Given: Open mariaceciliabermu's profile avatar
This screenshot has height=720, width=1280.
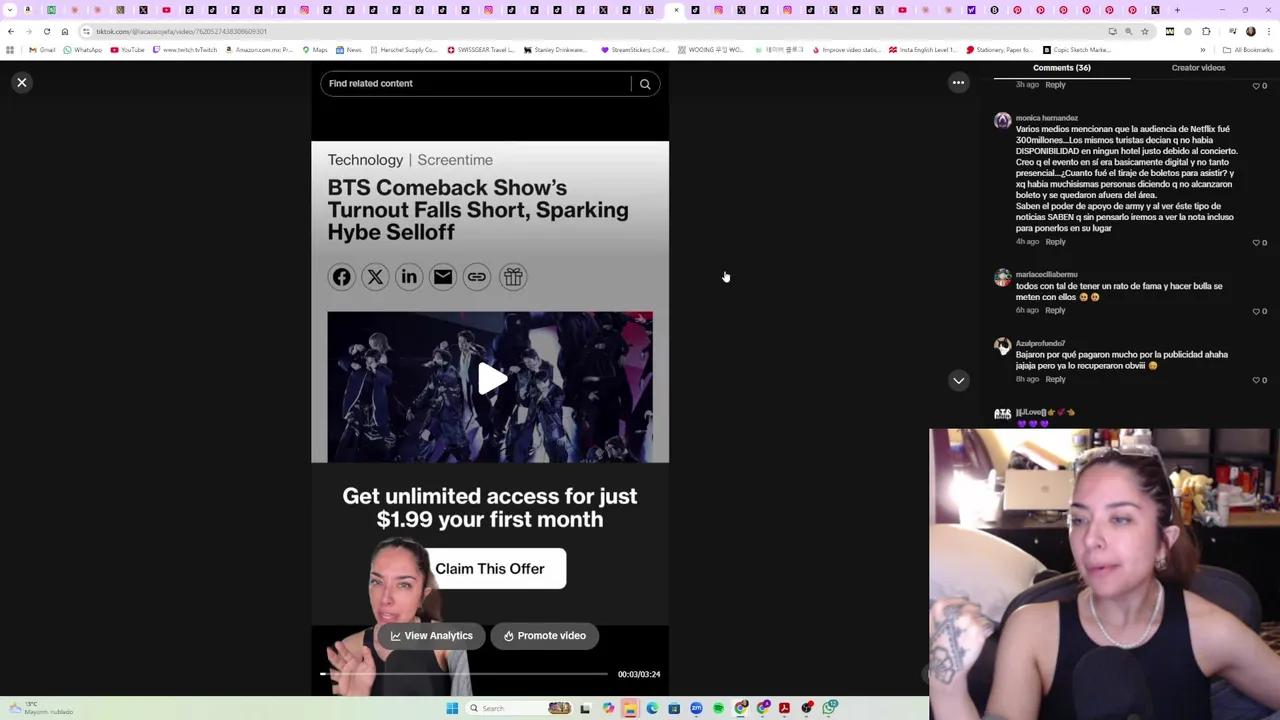Looking at the screenshot, I should [1002, 278].
